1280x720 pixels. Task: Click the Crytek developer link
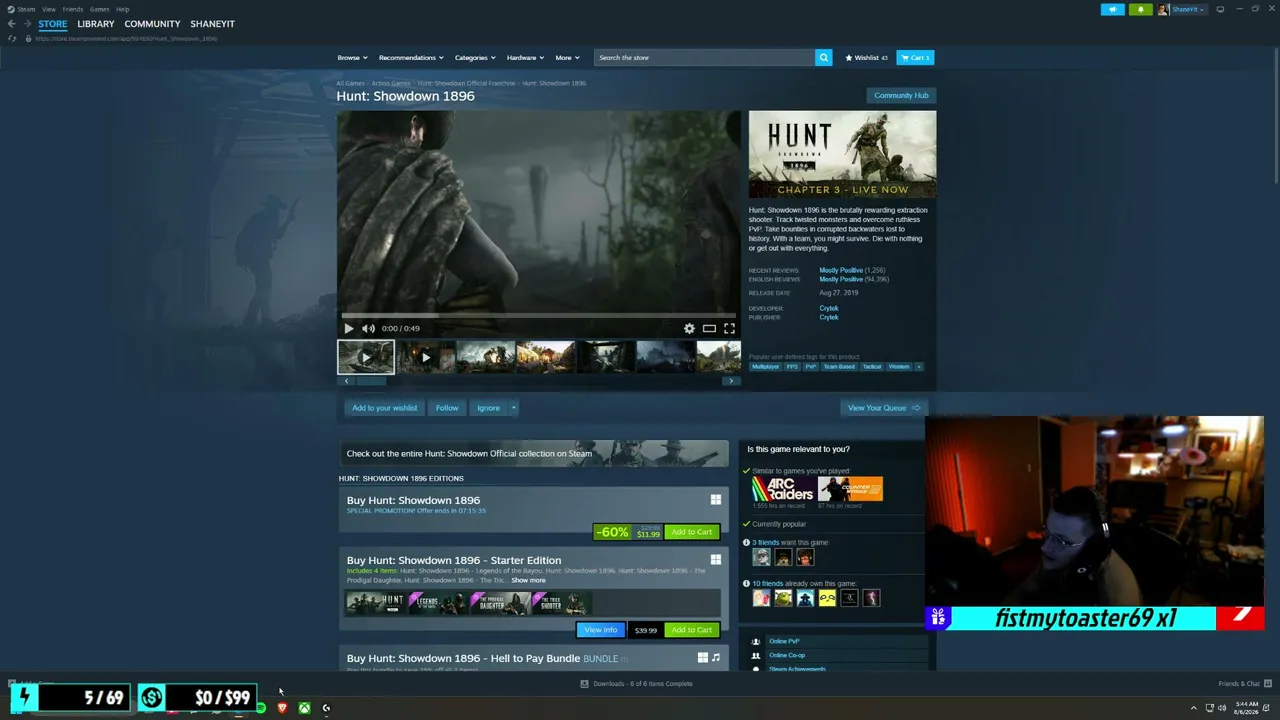point(829,308)
